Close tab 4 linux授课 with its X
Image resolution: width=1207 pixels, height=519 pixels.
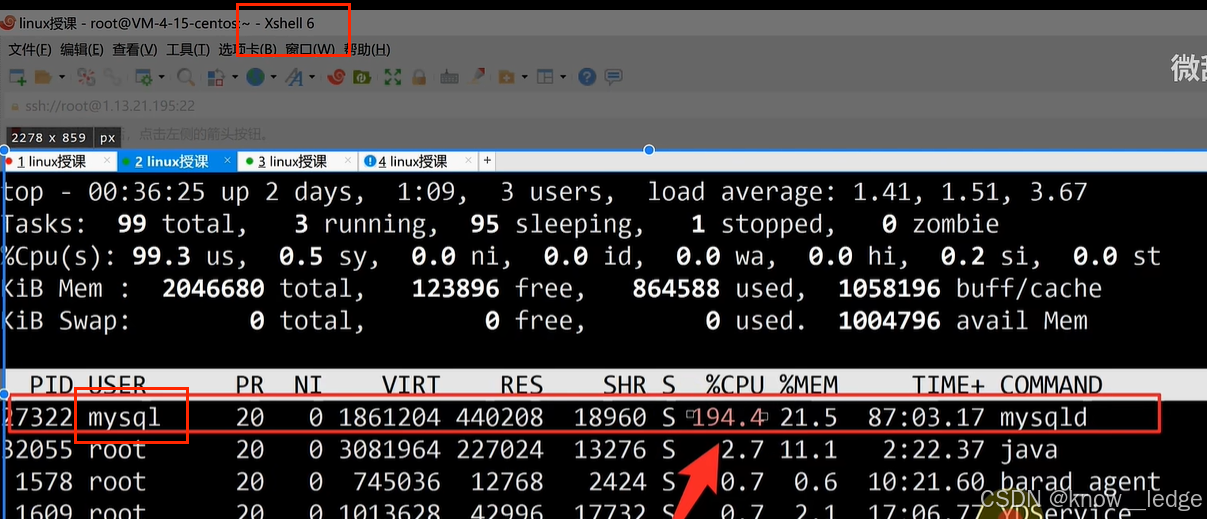tap(469, 161)
